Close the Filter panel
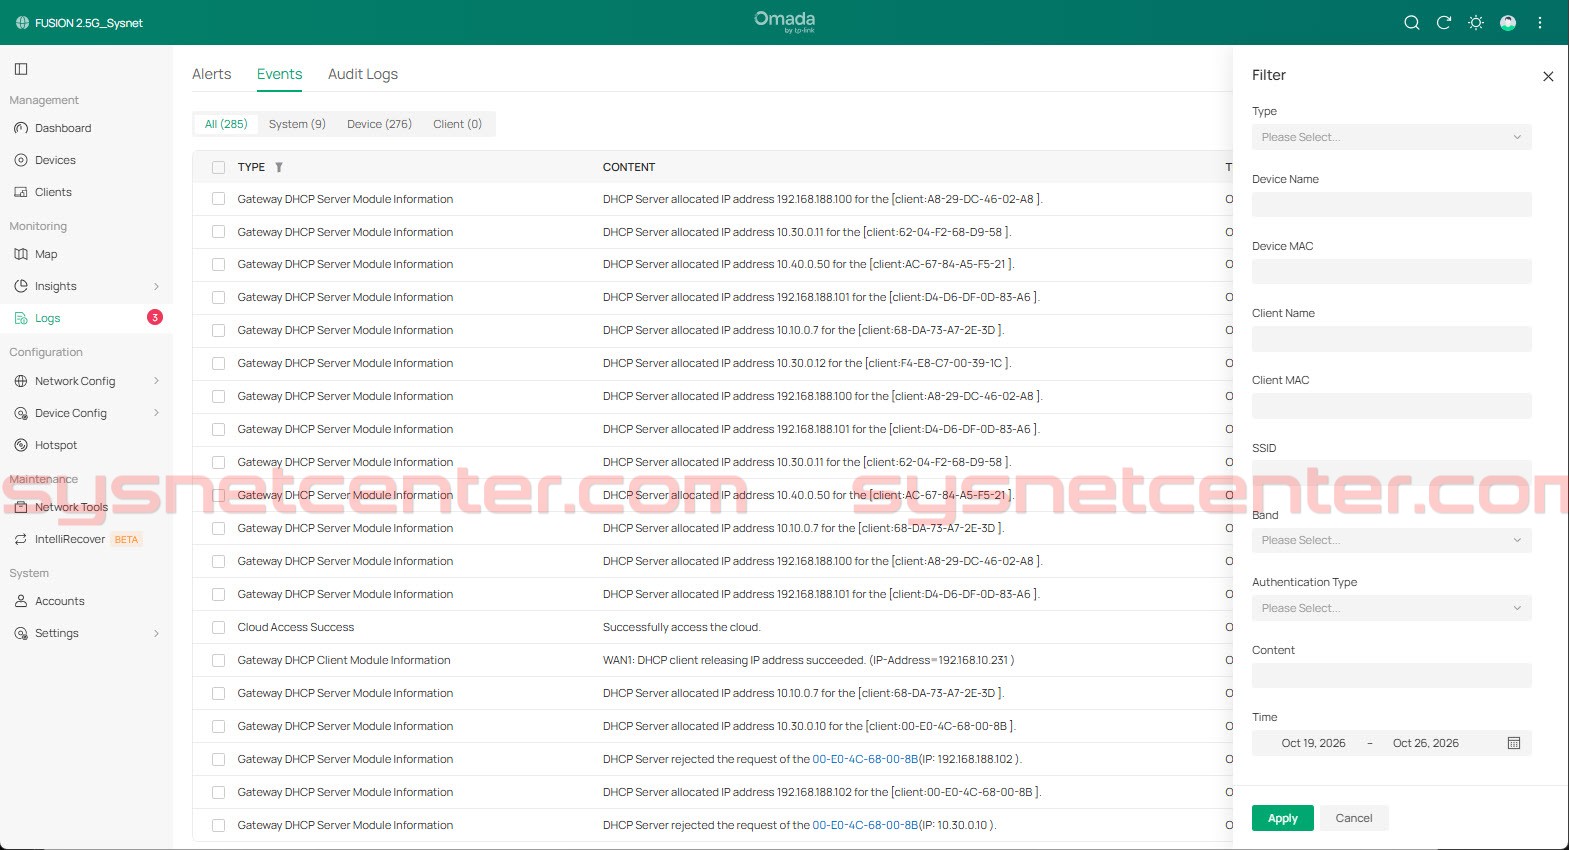1569x850 pixels. [1548, 76]
